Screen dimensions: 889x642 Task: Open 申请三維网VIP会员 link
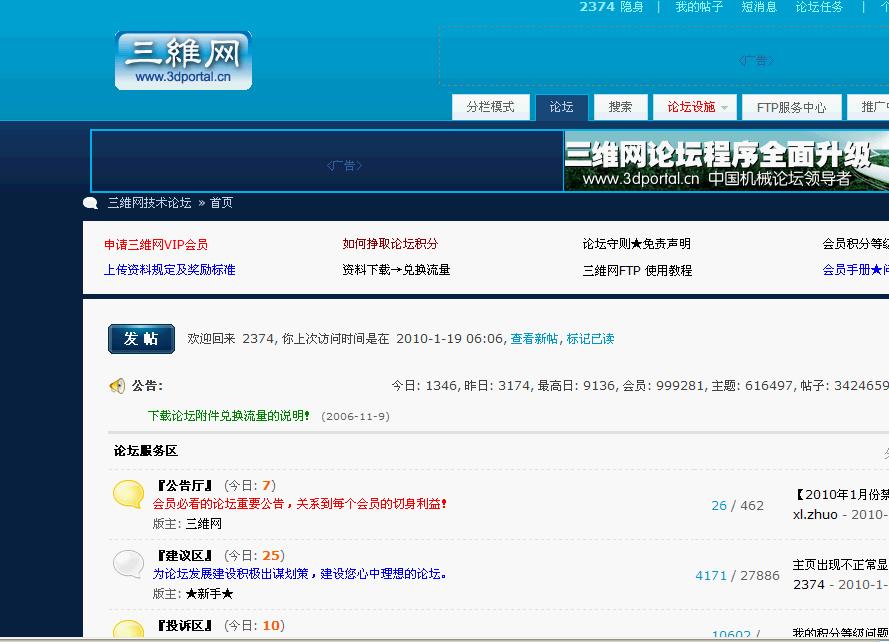[156, 244]
